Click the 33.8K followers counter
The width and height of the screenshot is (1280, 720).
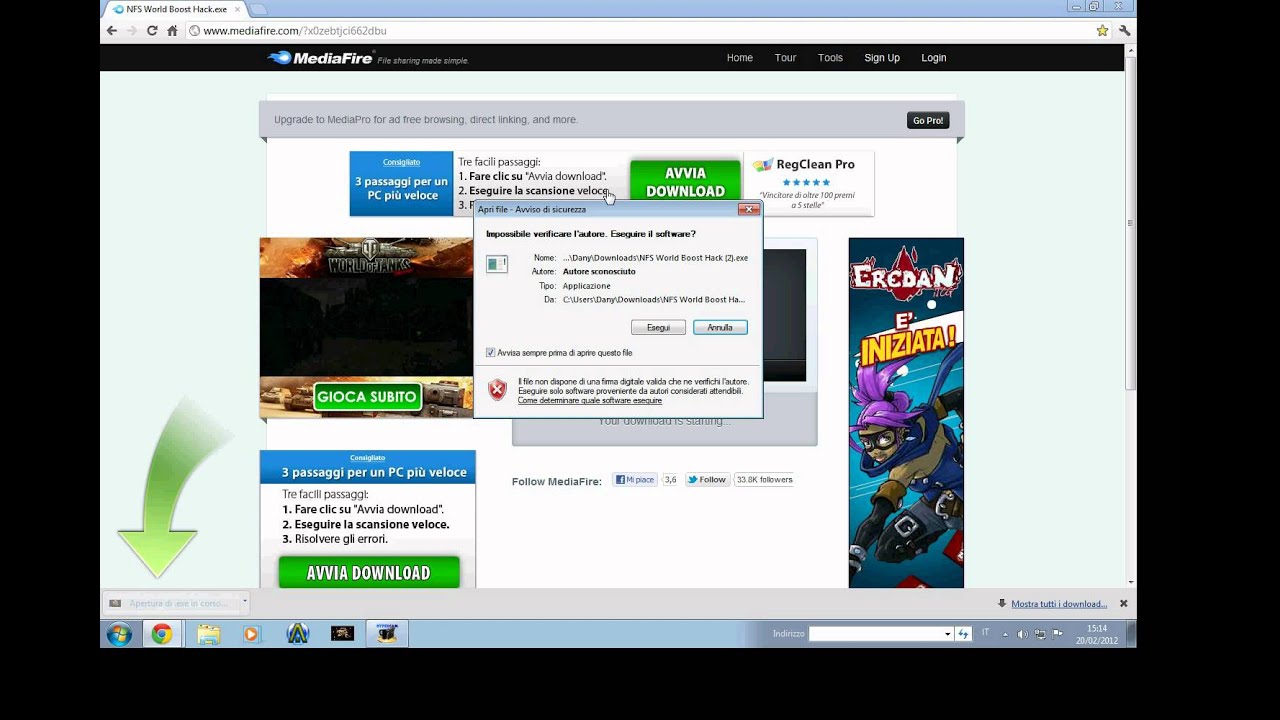click(765, 480)
